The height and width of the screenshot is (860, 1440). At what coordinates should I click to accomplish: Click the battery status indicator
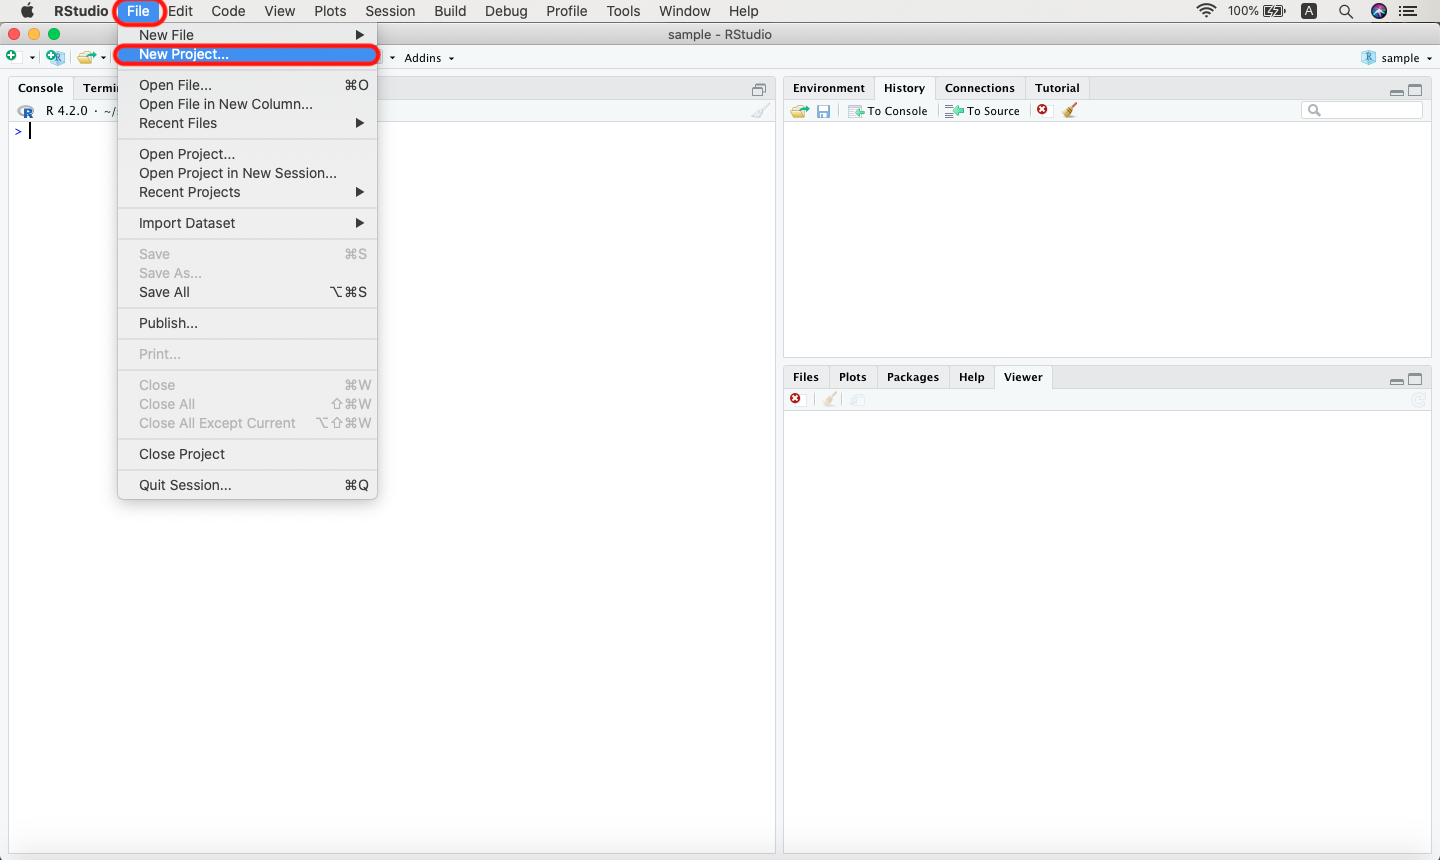(x=1257, y=11)
